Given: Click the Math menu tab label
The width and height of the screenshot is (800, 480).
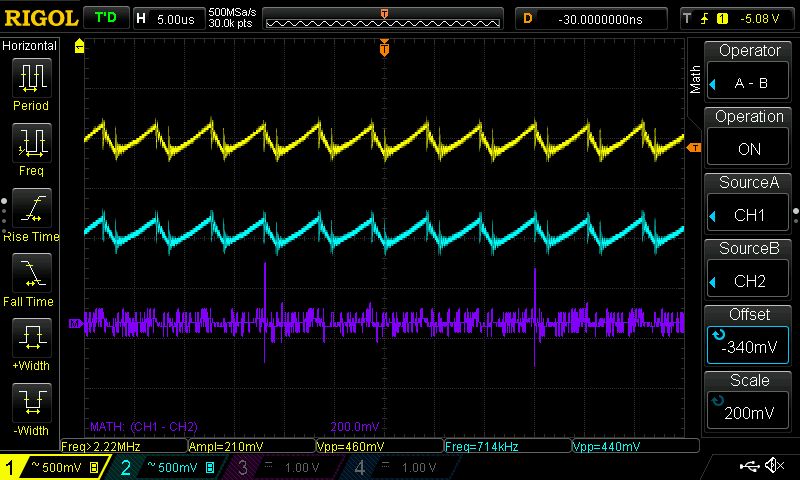Looking at the screenshot, I should coord(695,79).
